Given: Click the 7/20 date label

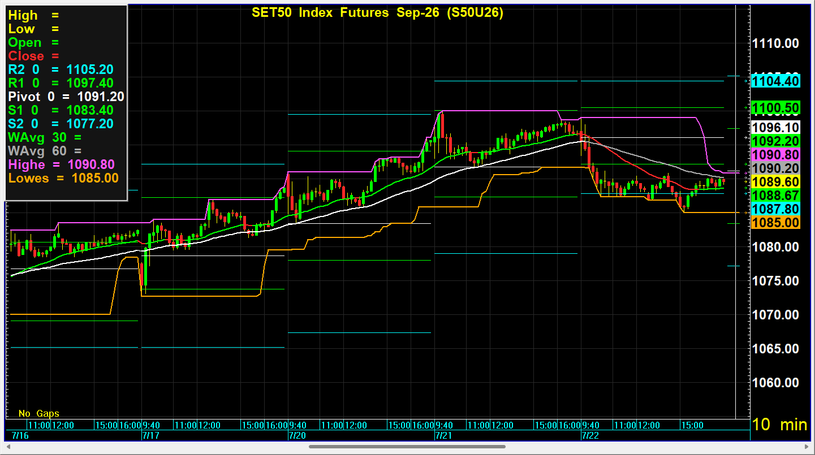Looking at the screenshot, I should [x=297, y=436].
